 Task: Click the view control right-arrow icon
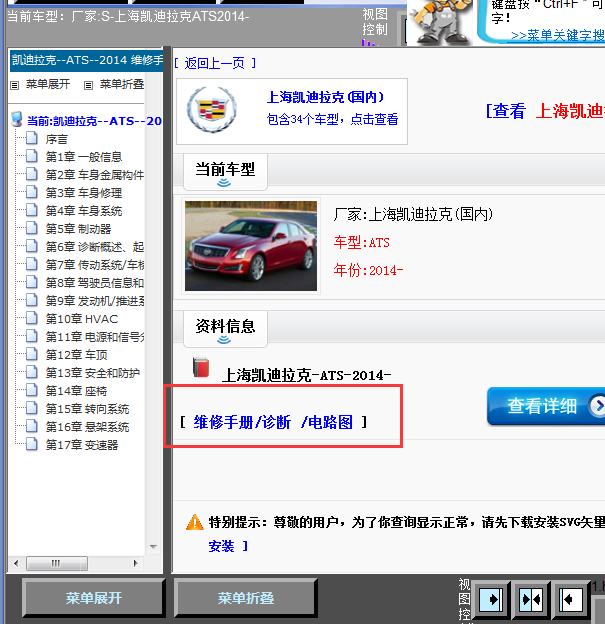click(490, 600)
